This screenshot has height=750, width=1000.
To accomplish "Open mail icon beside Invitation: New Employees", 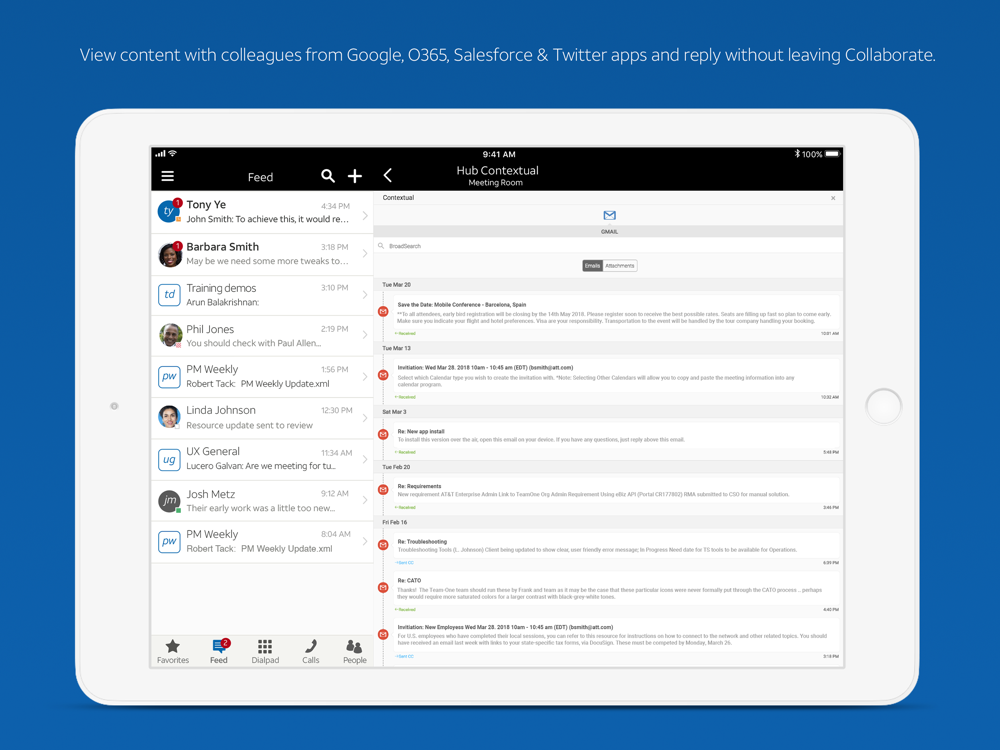I will tap(383, 635).
